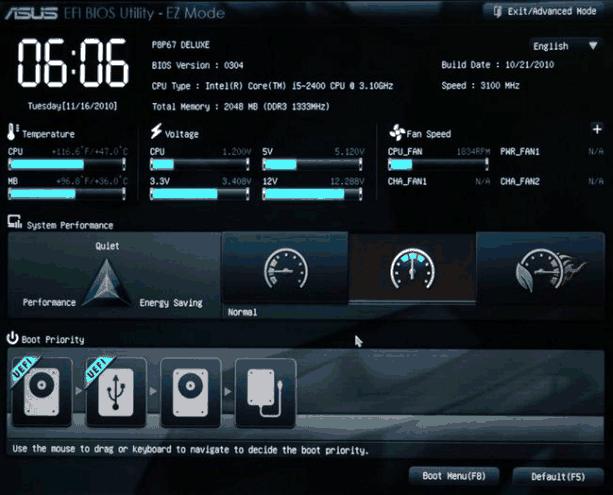Load defaults with Default(F5) button
Image resolution: width=613 pixels, height=495 pixels.
point(558,477)
